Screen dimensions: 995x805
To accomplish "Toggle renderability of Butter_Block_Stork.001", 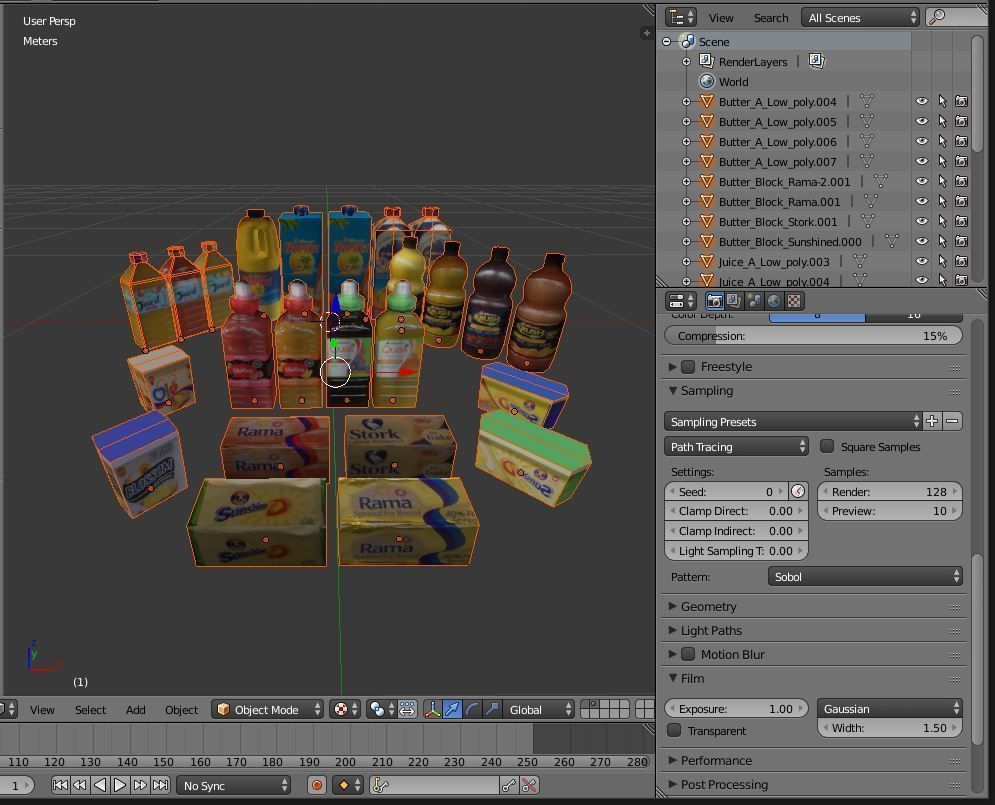I will [x=962, y=221].
